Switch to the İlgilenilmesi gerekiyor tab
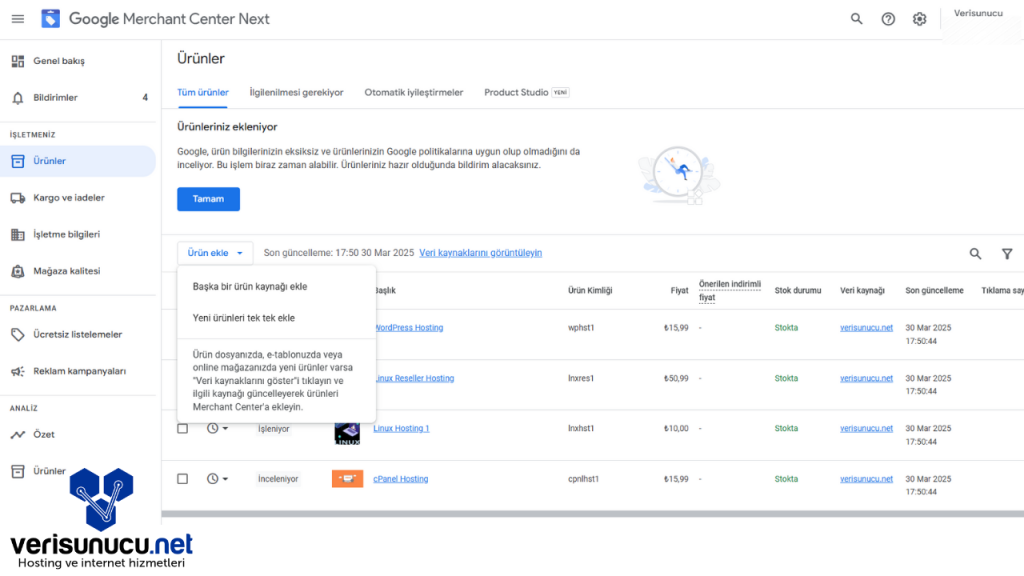The width and height of the screenshot is (1024, 576). click(x=296, y=93)
